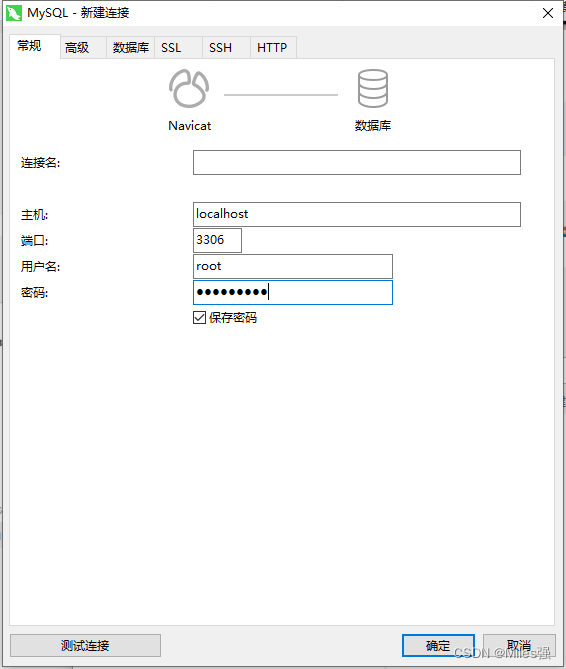Screen dimensions: 566x669
Task: Click the 数据库 caption under cylinder icon
Action: (x=373, y=126)
